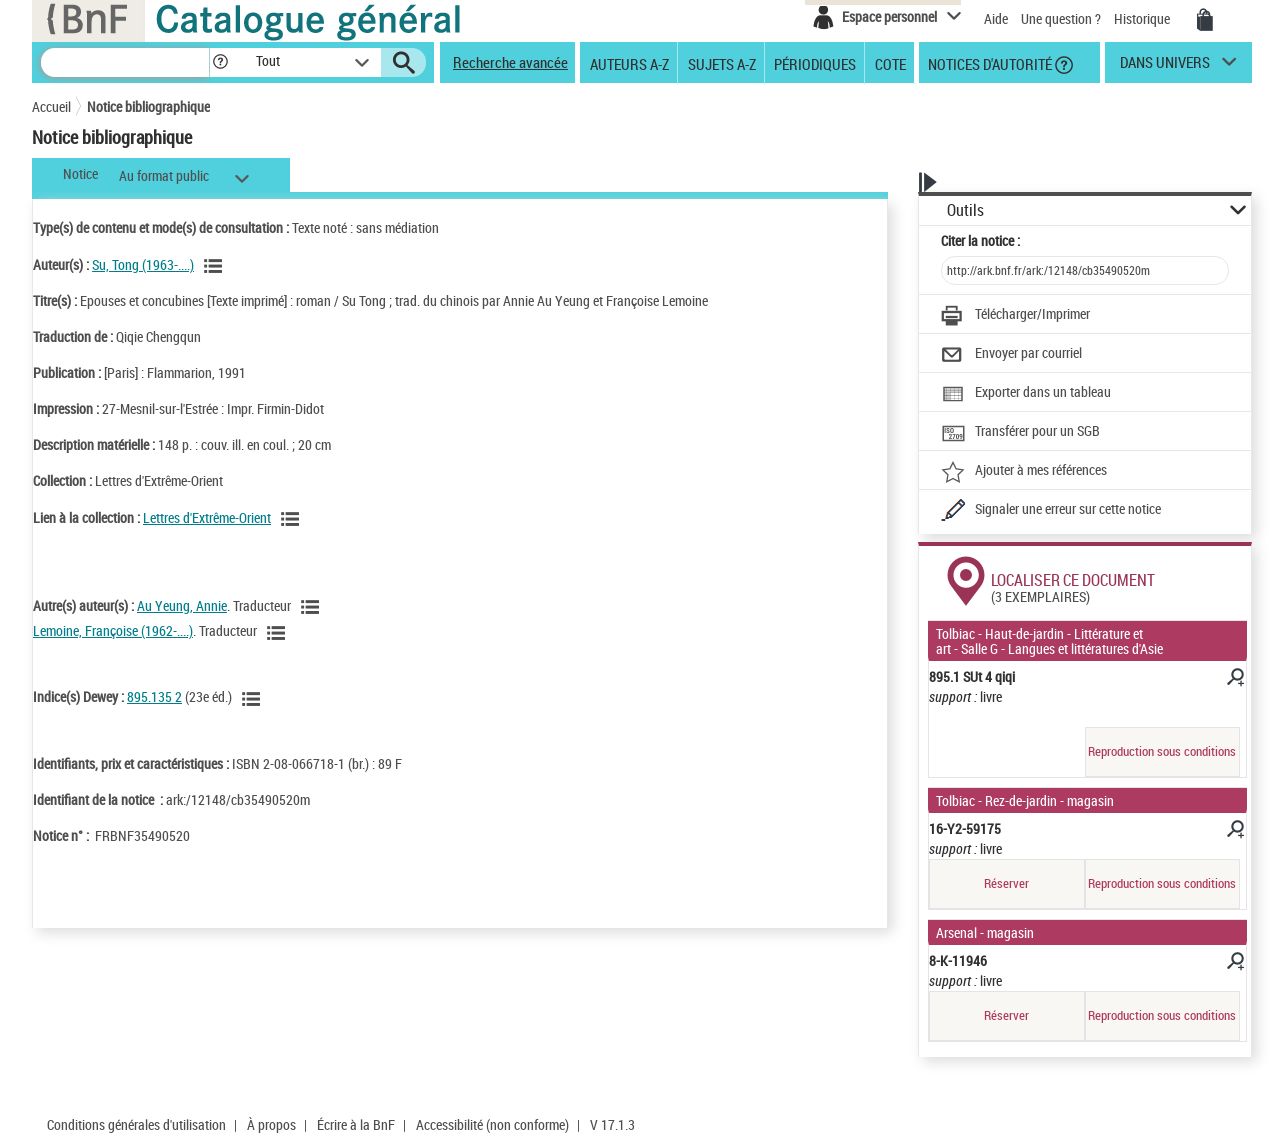1284x1145 pixels.
Task: Click magnifier icon for copy 16-Y2-59175
Action: click(x=1236, y=829)
